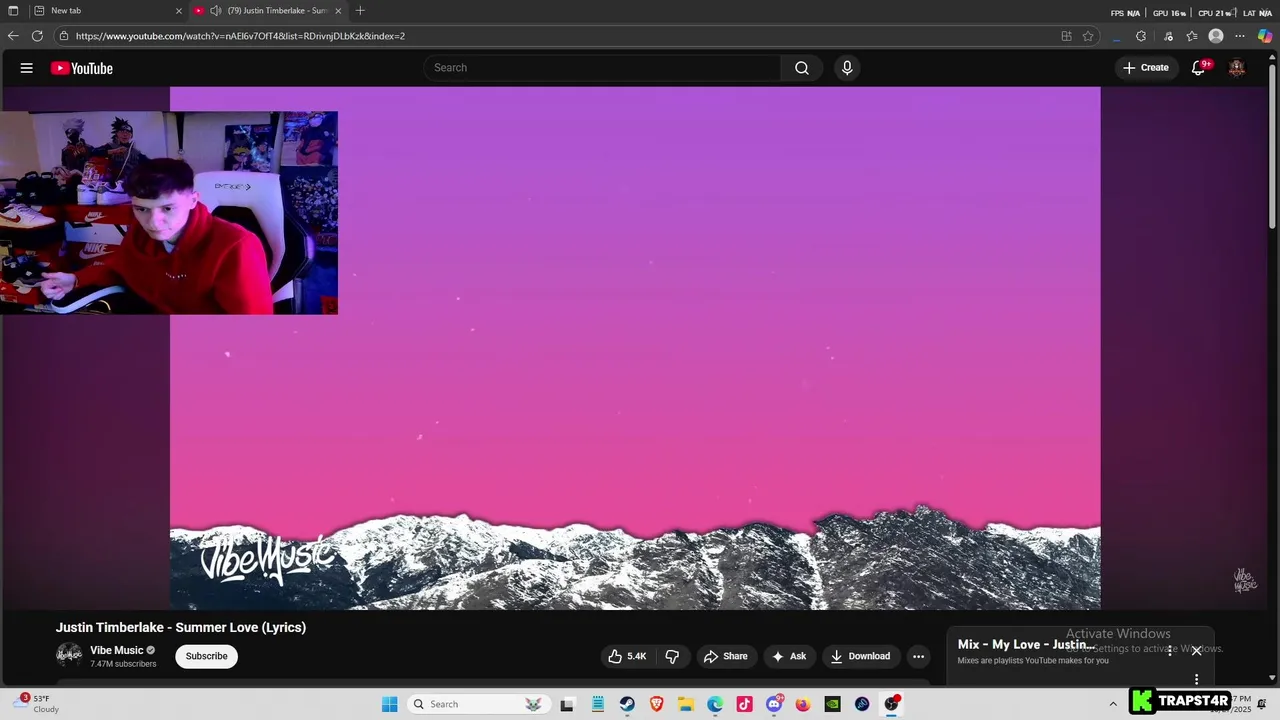Launch Brave browser from taskbar

(x=656, y=704)
